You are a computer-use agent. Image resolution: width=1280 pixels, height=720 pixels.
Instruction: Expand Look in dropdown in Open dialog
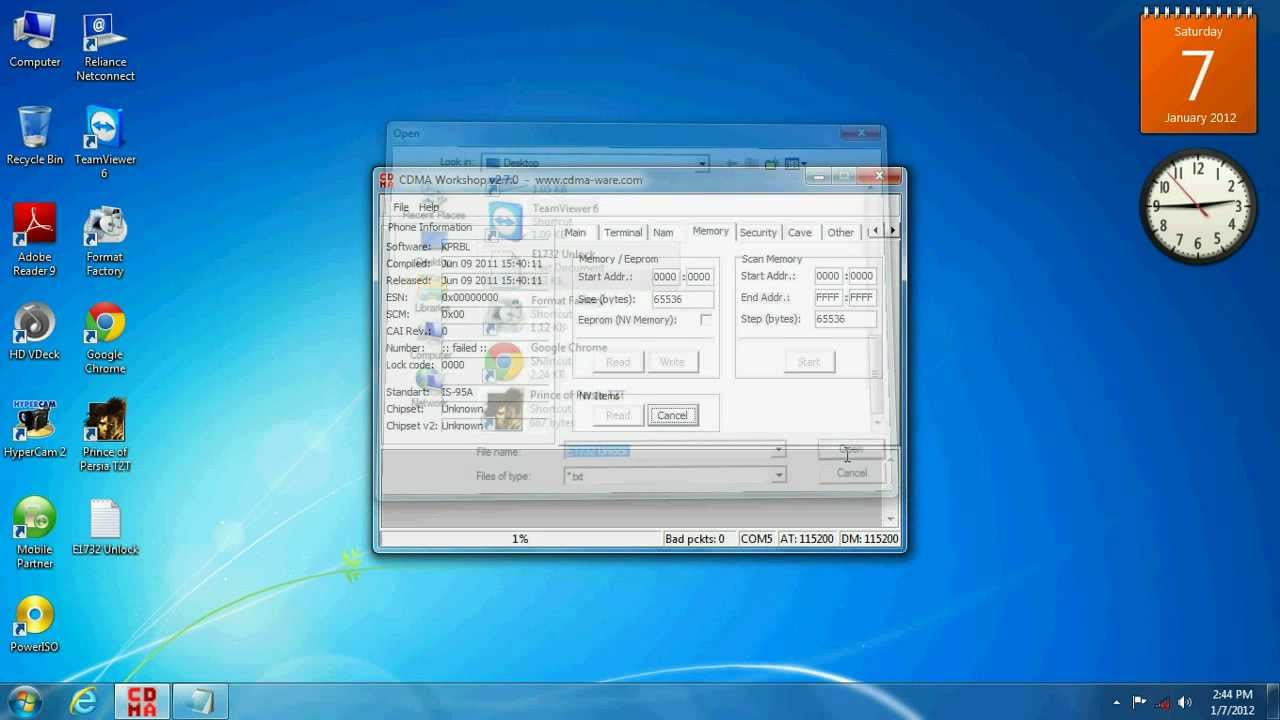pyautogui.click(x=702, y=162)
